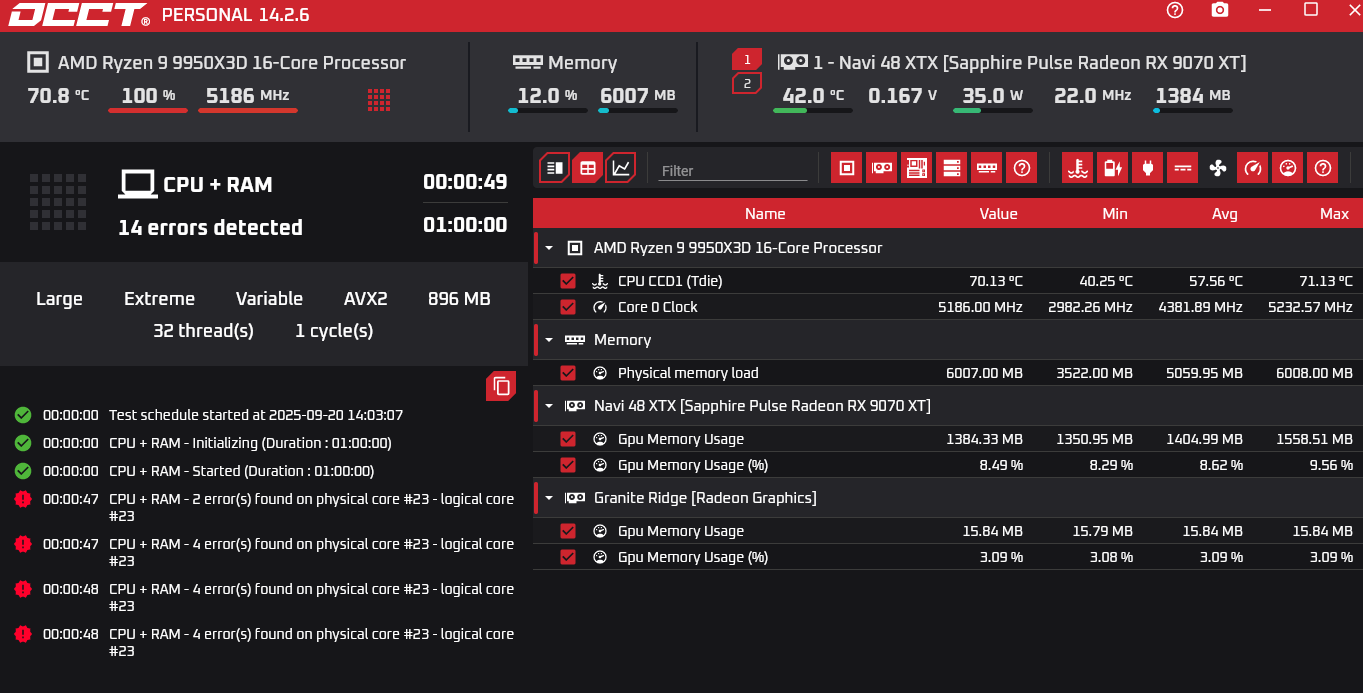Sort by the Max column header
1363x693 pixels.
[1334, 213]
